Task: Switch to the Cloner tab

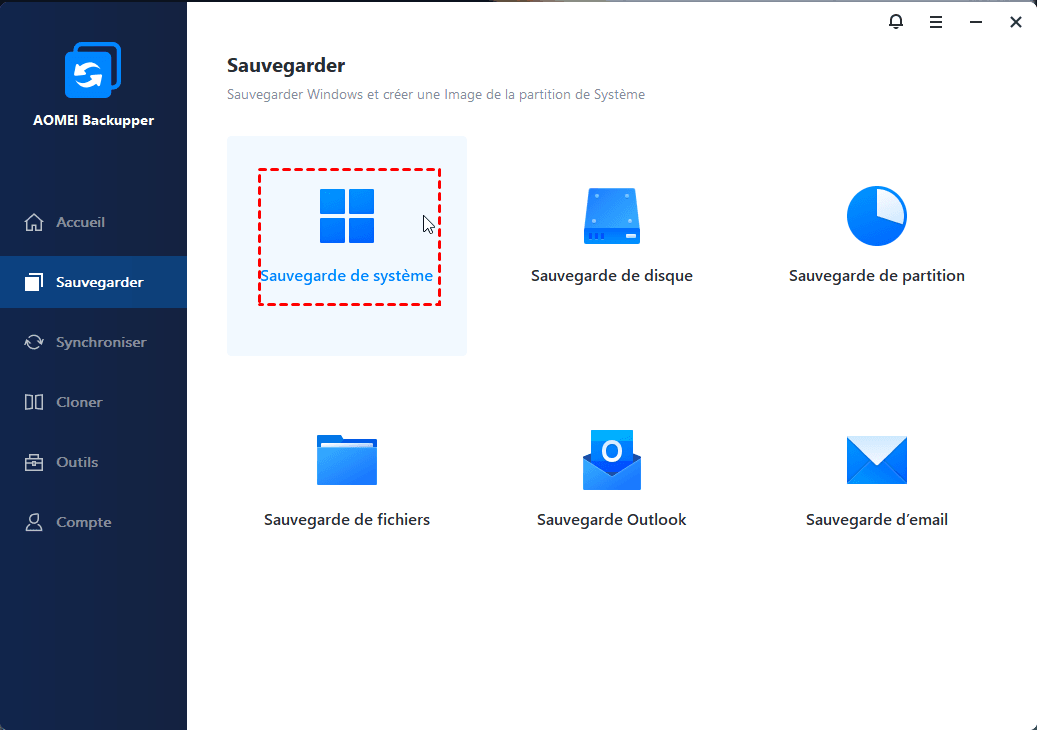Action: click(93, 402)
